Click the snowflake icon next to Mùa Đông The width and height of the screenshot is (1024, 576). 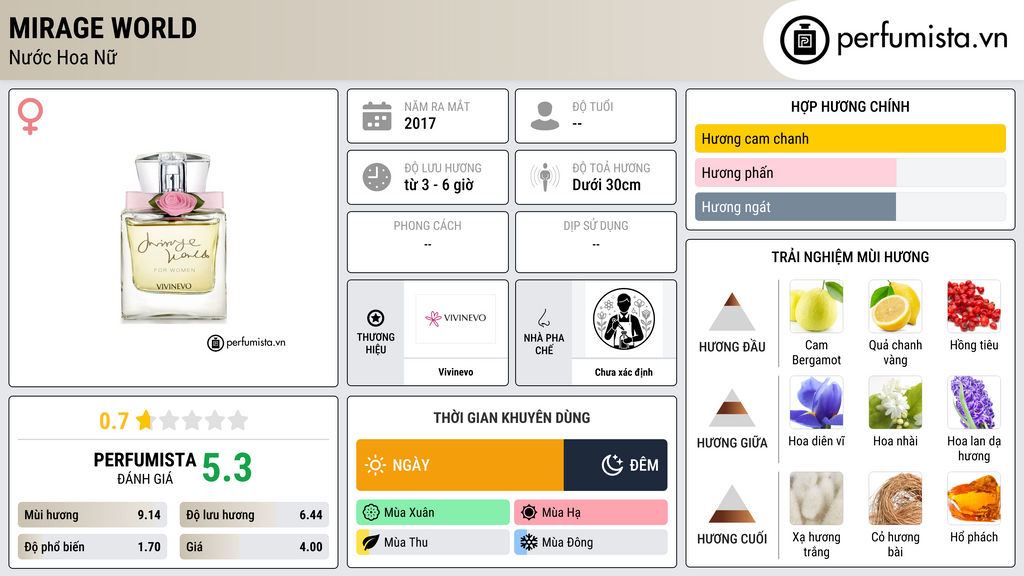click(529, 542)
